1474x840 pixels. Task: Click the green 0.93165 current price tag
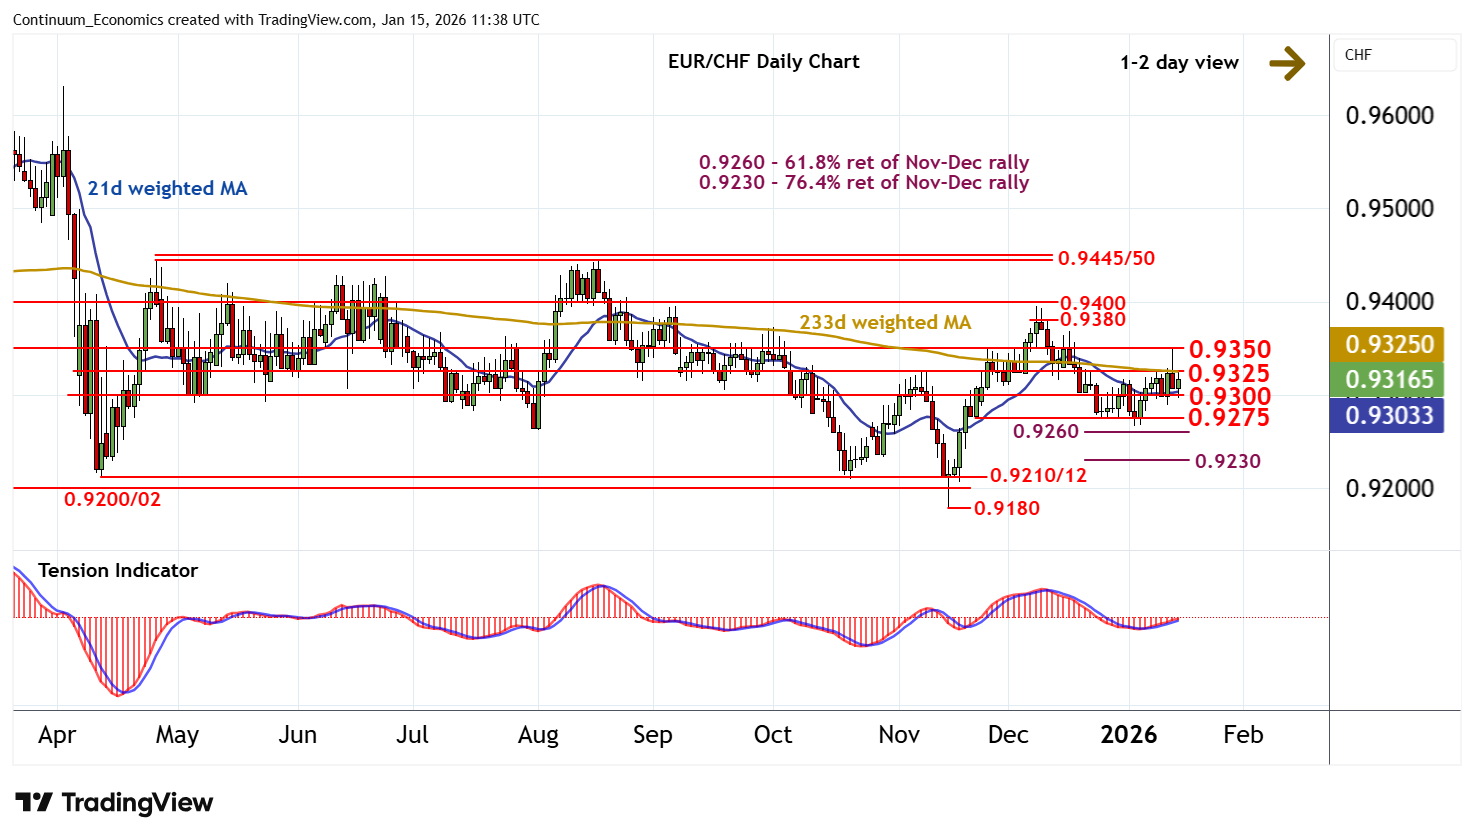tap(1388, 380)
